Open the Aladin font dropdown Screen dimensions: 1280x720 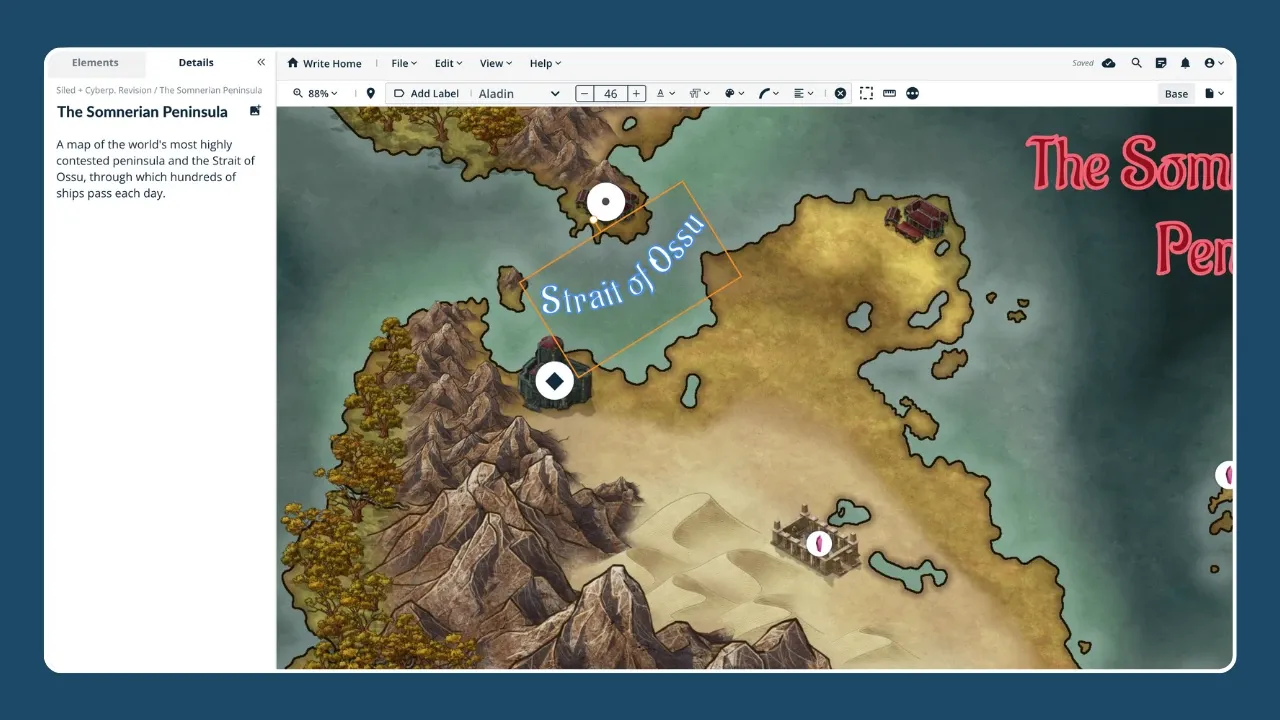[520, 93]
